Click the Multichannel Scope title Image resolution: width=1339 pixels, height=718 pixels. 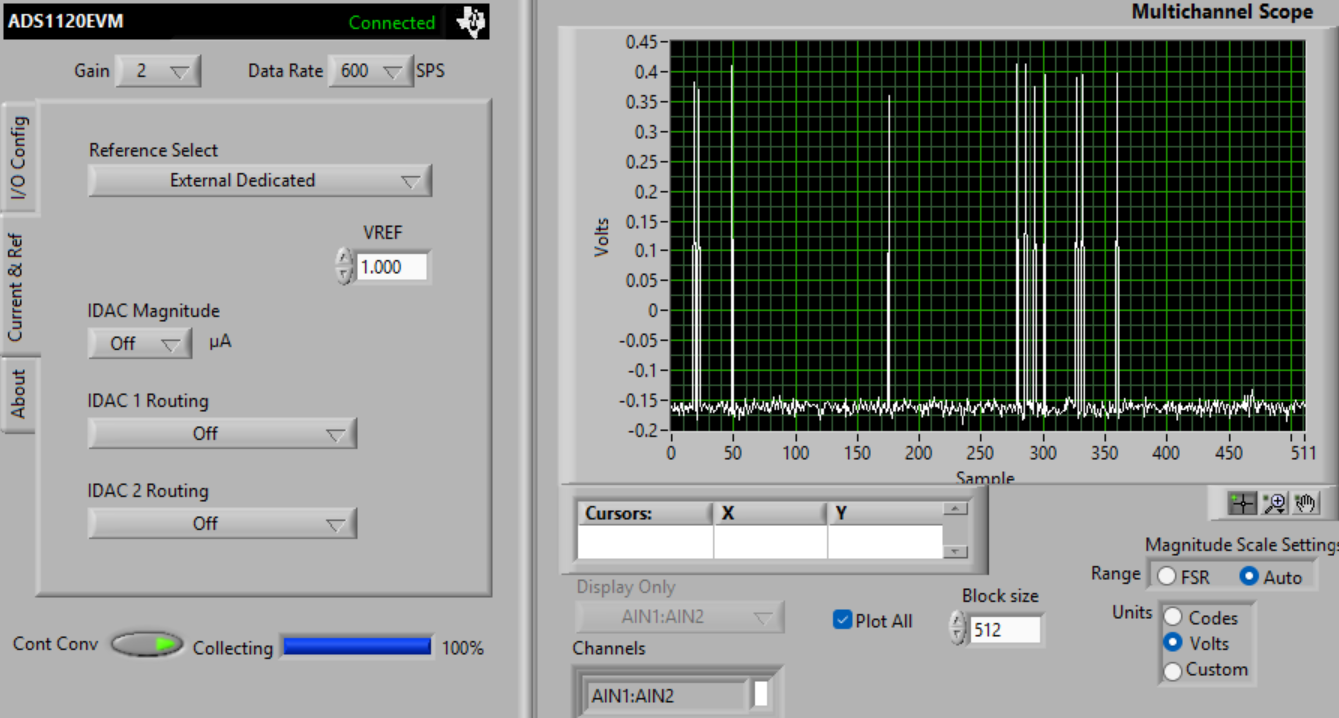[1222, 12]
